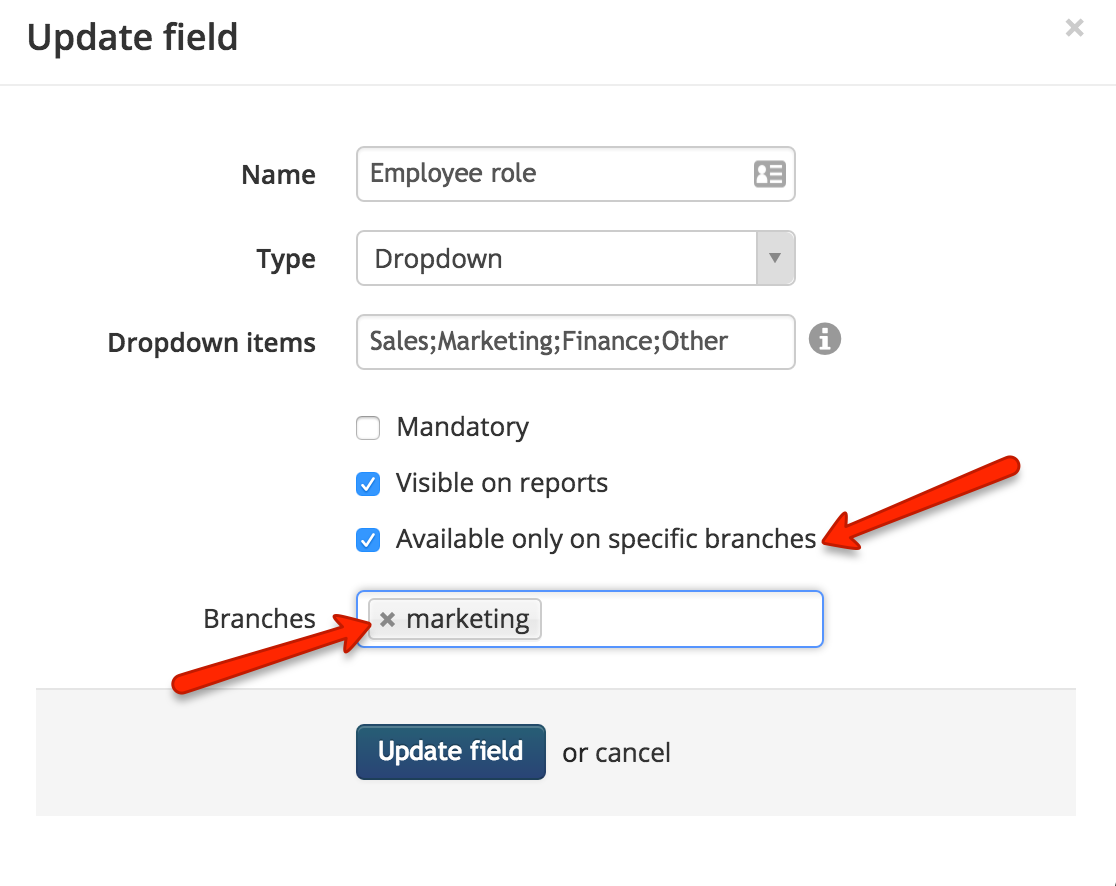Click the Dropdown items field label
The height and width of the screenshot is (886, 1116).
click(x=211, y=342)
